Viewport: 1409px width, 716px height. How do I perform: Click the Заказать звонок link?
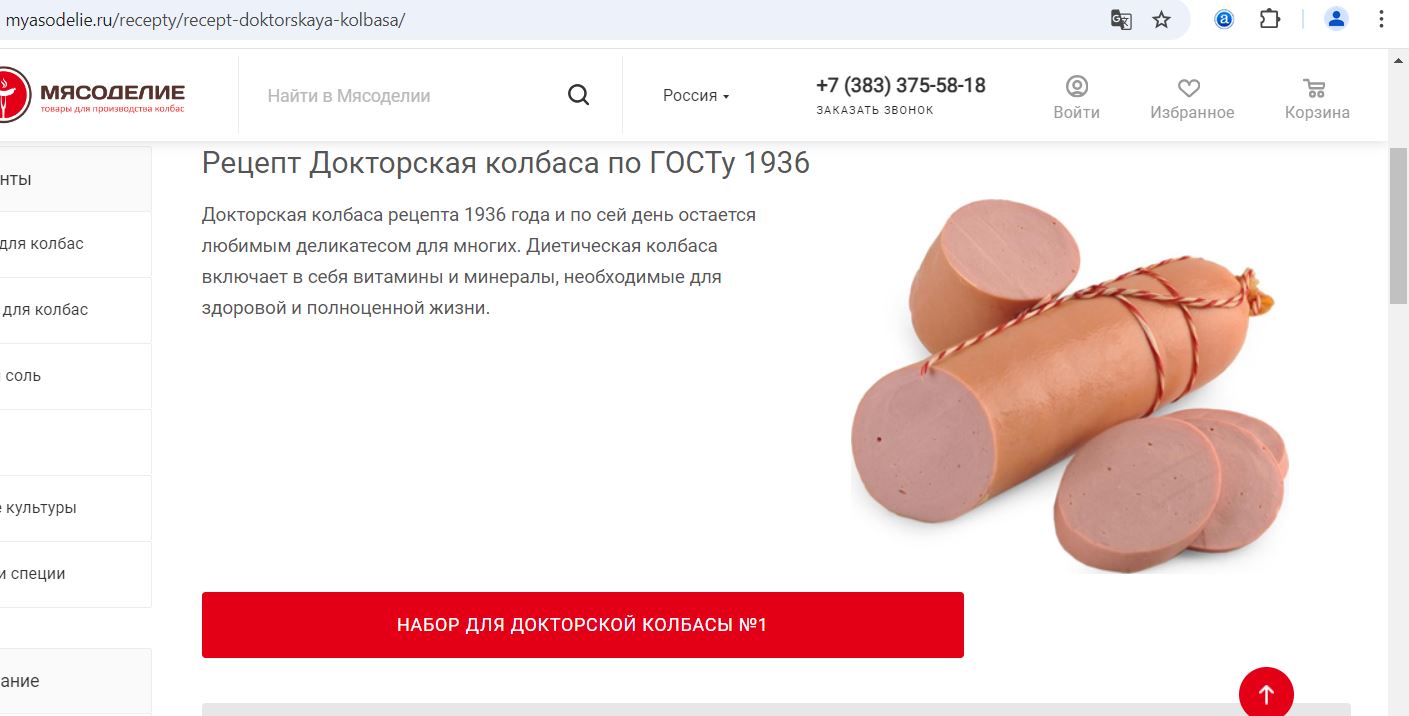tap(875, 110)
